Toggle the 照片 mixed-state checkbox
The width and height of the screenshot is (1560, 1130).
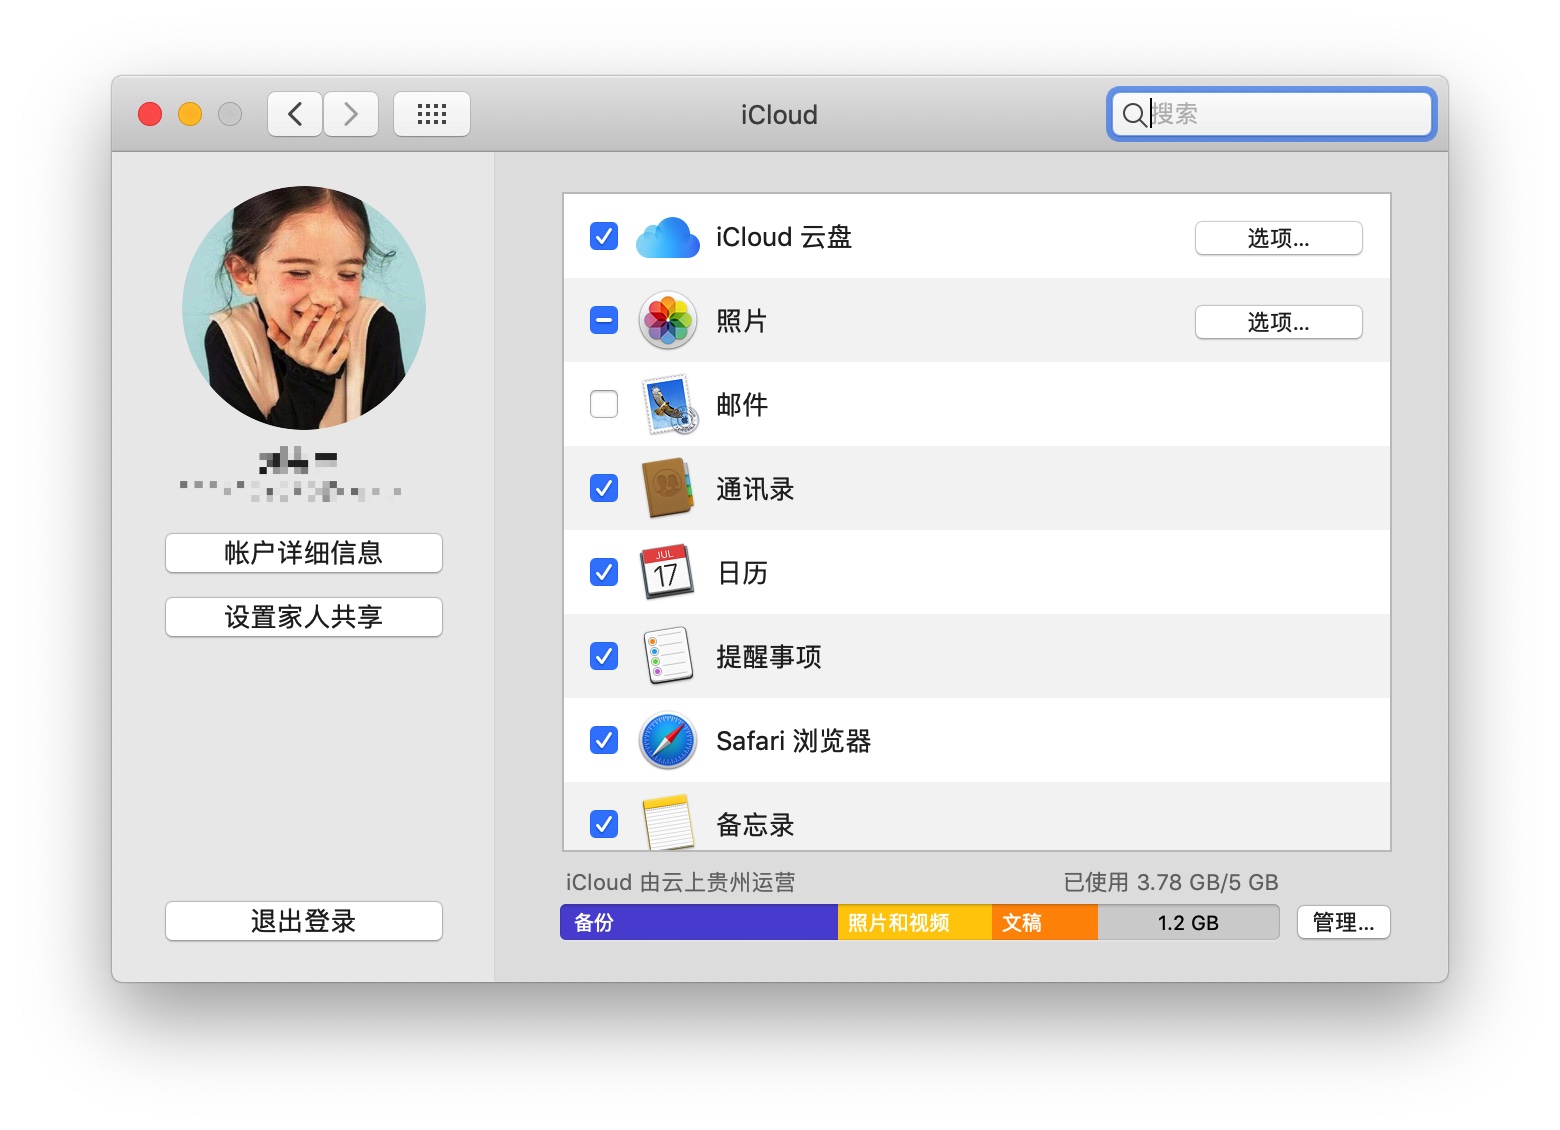[x=604, y=321]
